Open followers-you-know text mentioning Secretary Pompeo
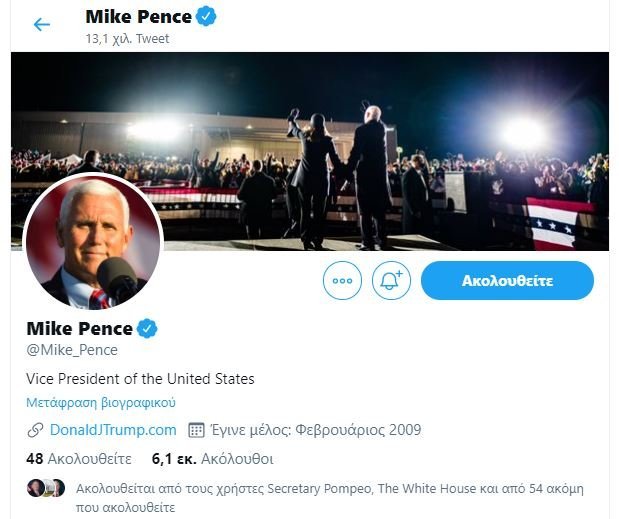This screenshot has width=619, height=519. (330, 489)
